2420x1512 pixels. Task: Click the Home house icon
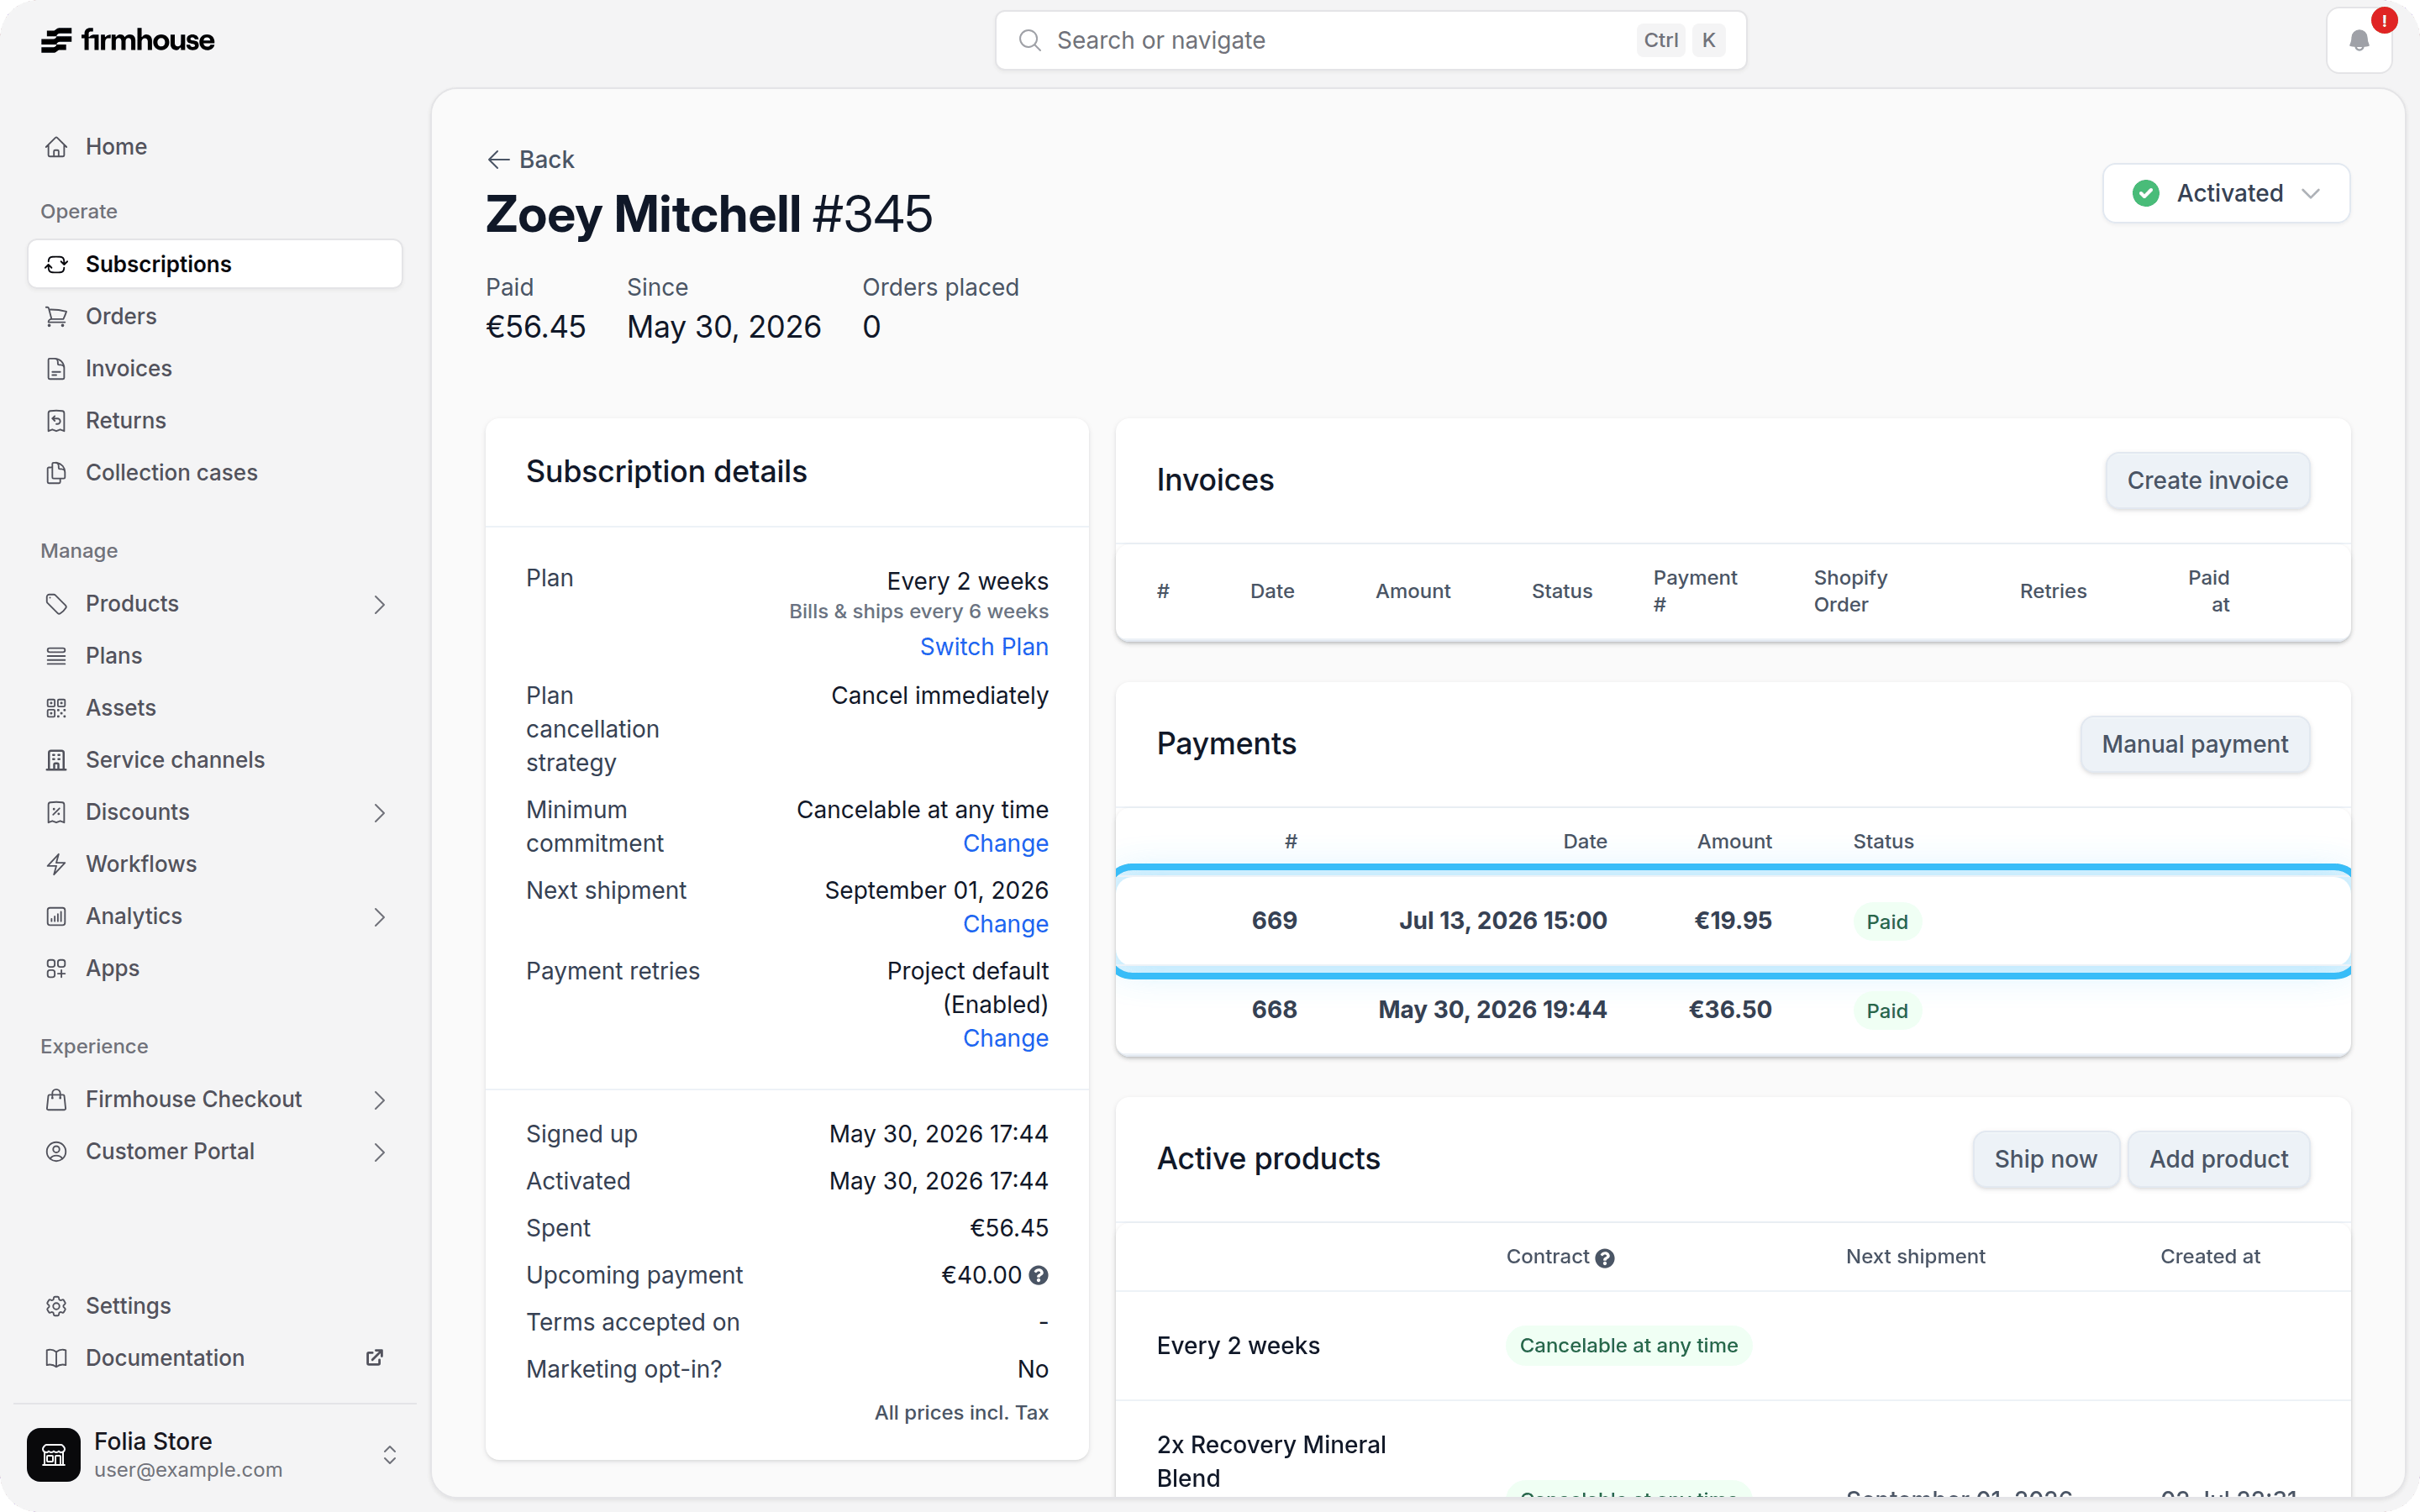click(56, 147)
